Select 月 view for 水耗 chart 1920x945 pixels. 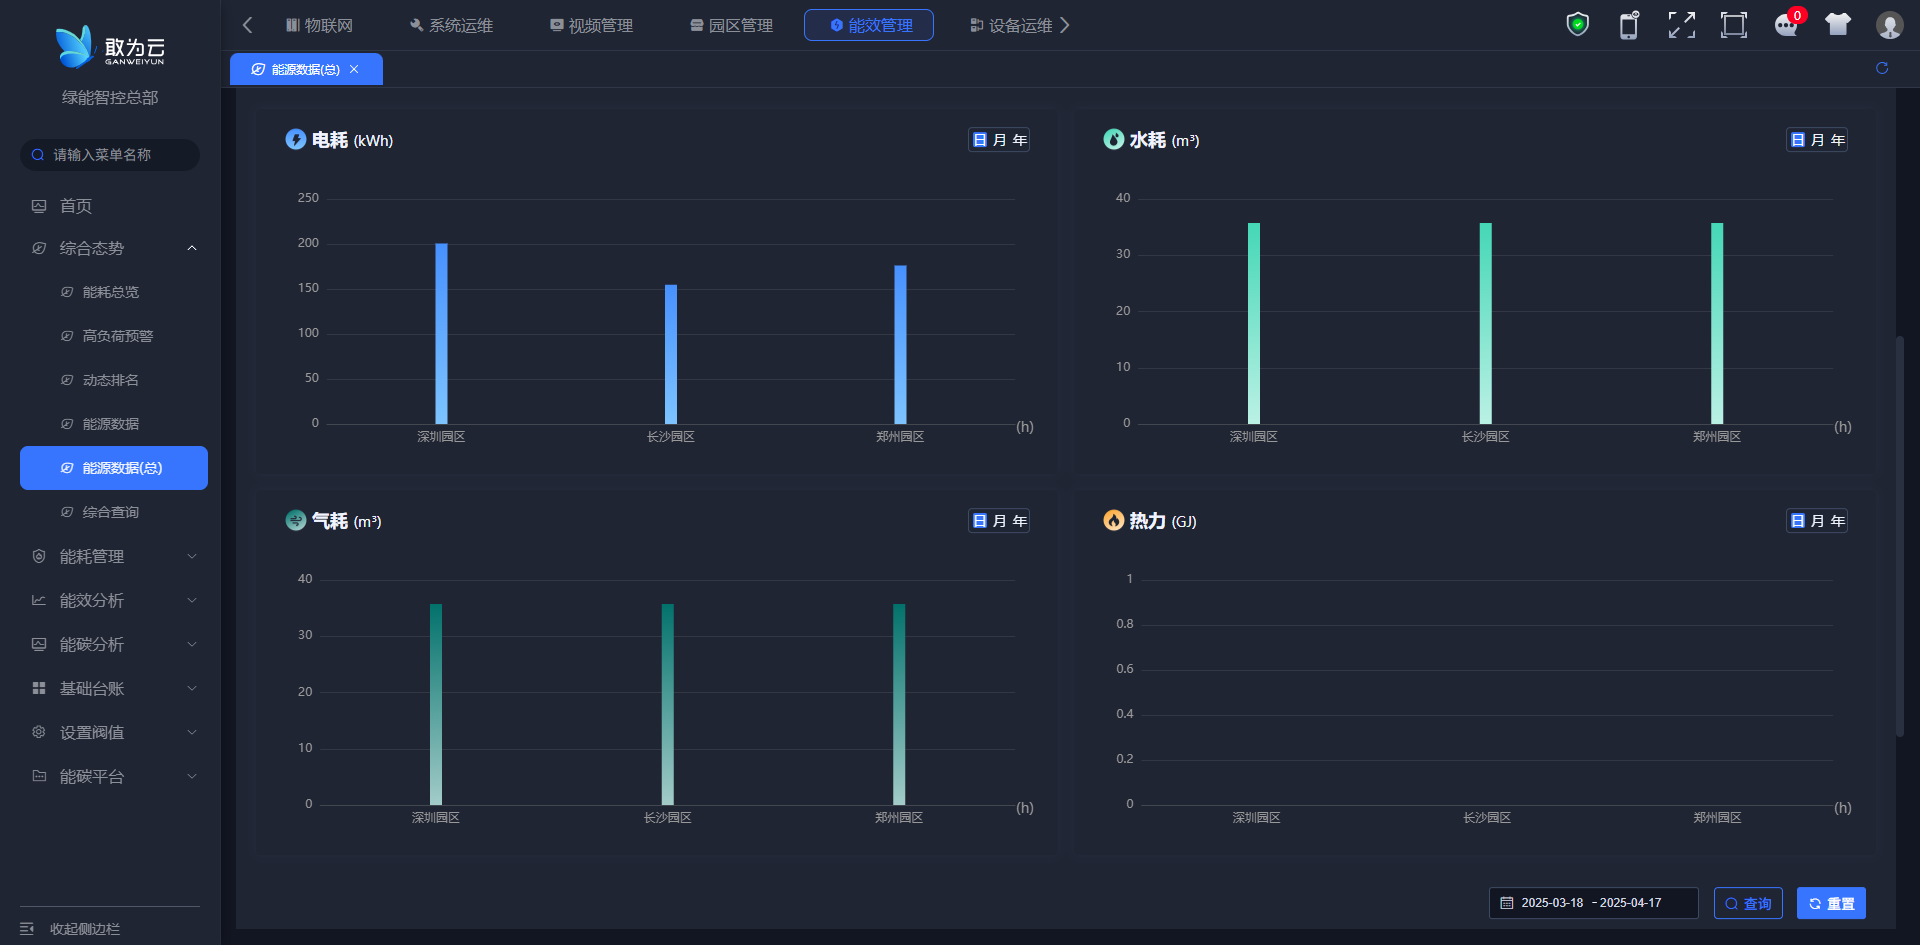coord(1818,140)
